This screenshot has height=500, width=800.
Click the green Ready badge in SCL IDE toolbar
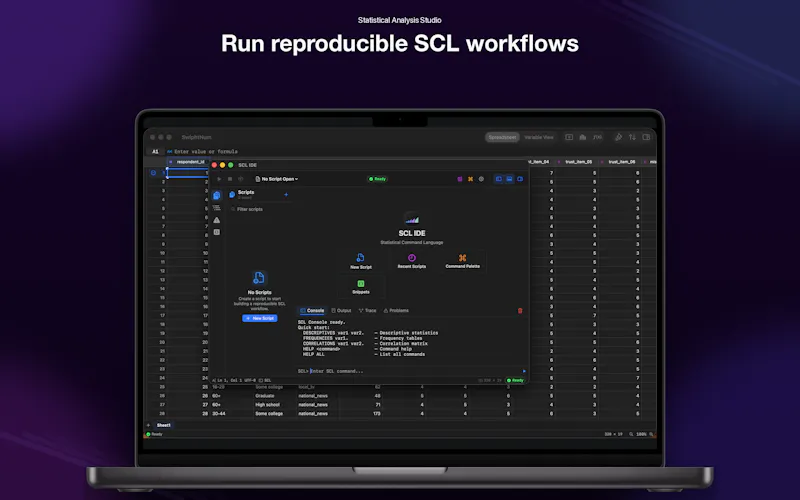[378, 179]
